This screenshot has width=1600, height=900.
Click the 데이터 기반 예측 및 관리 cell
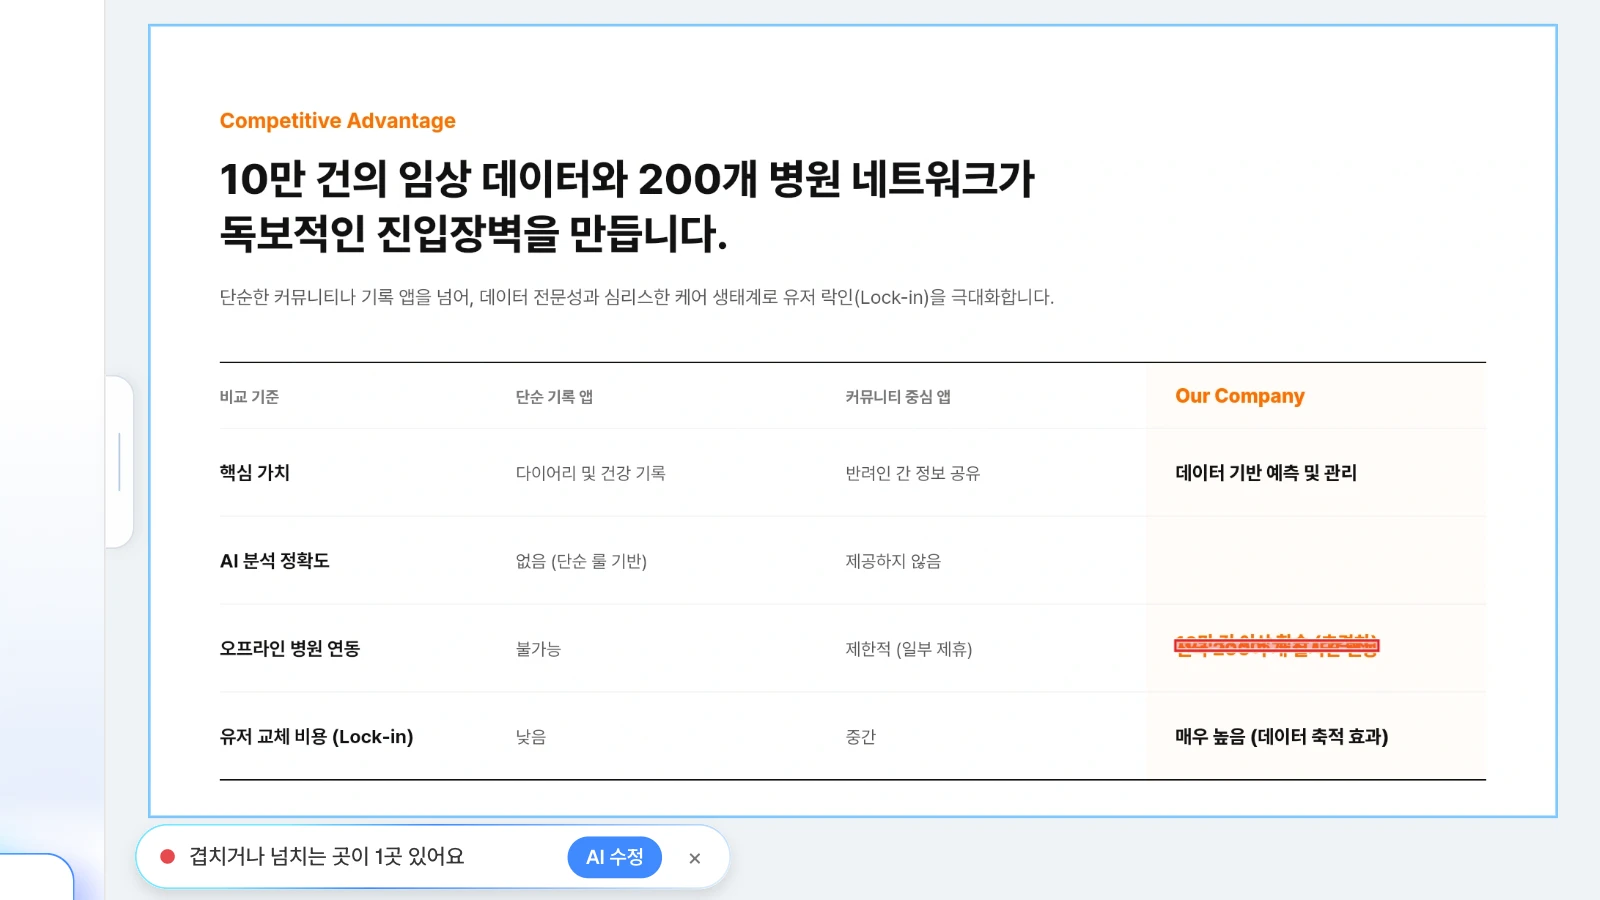(1266, 473)
